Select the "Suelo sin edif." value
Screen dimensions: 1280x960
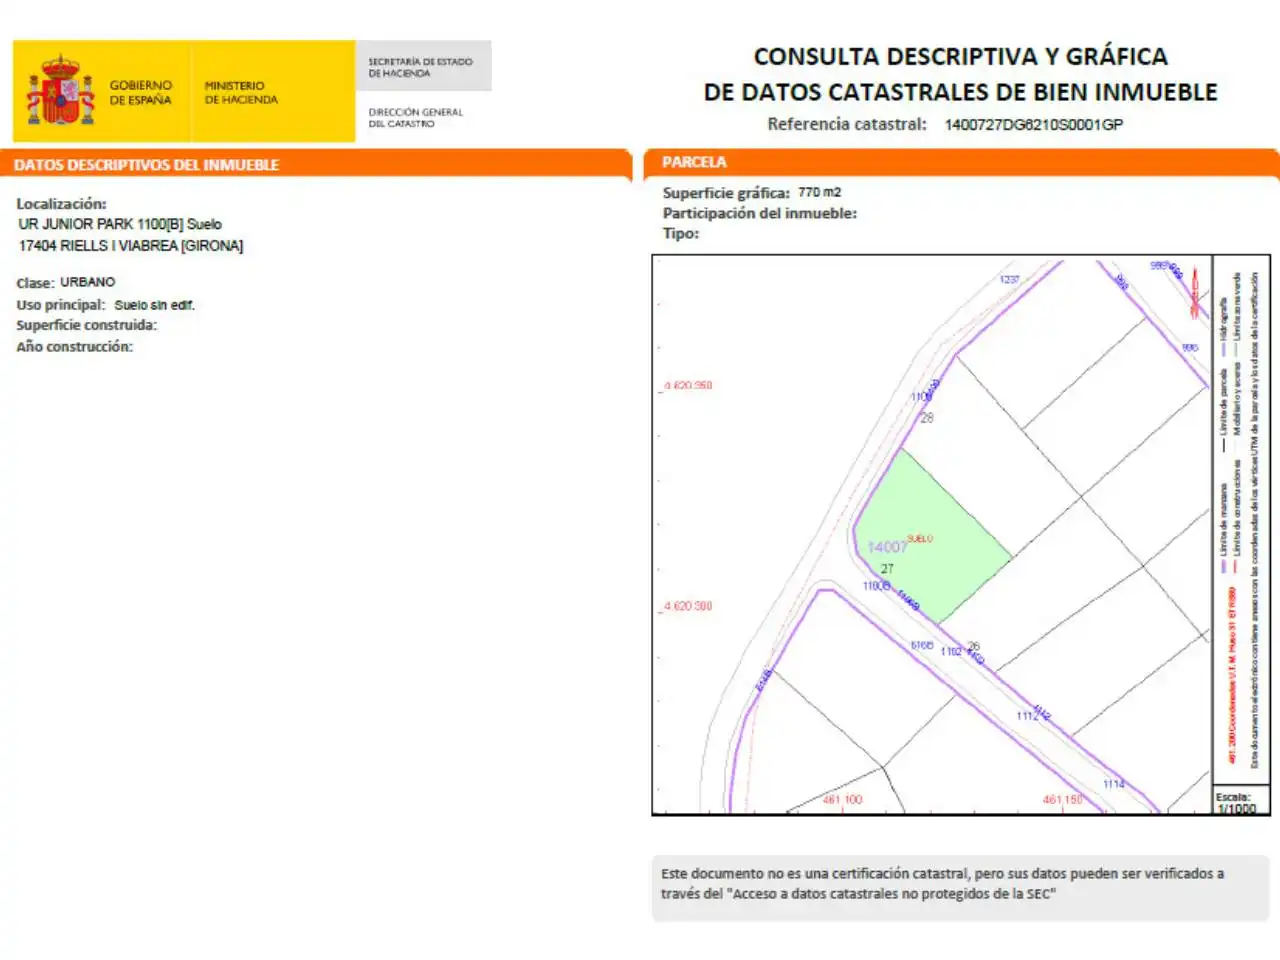(154, 305)
